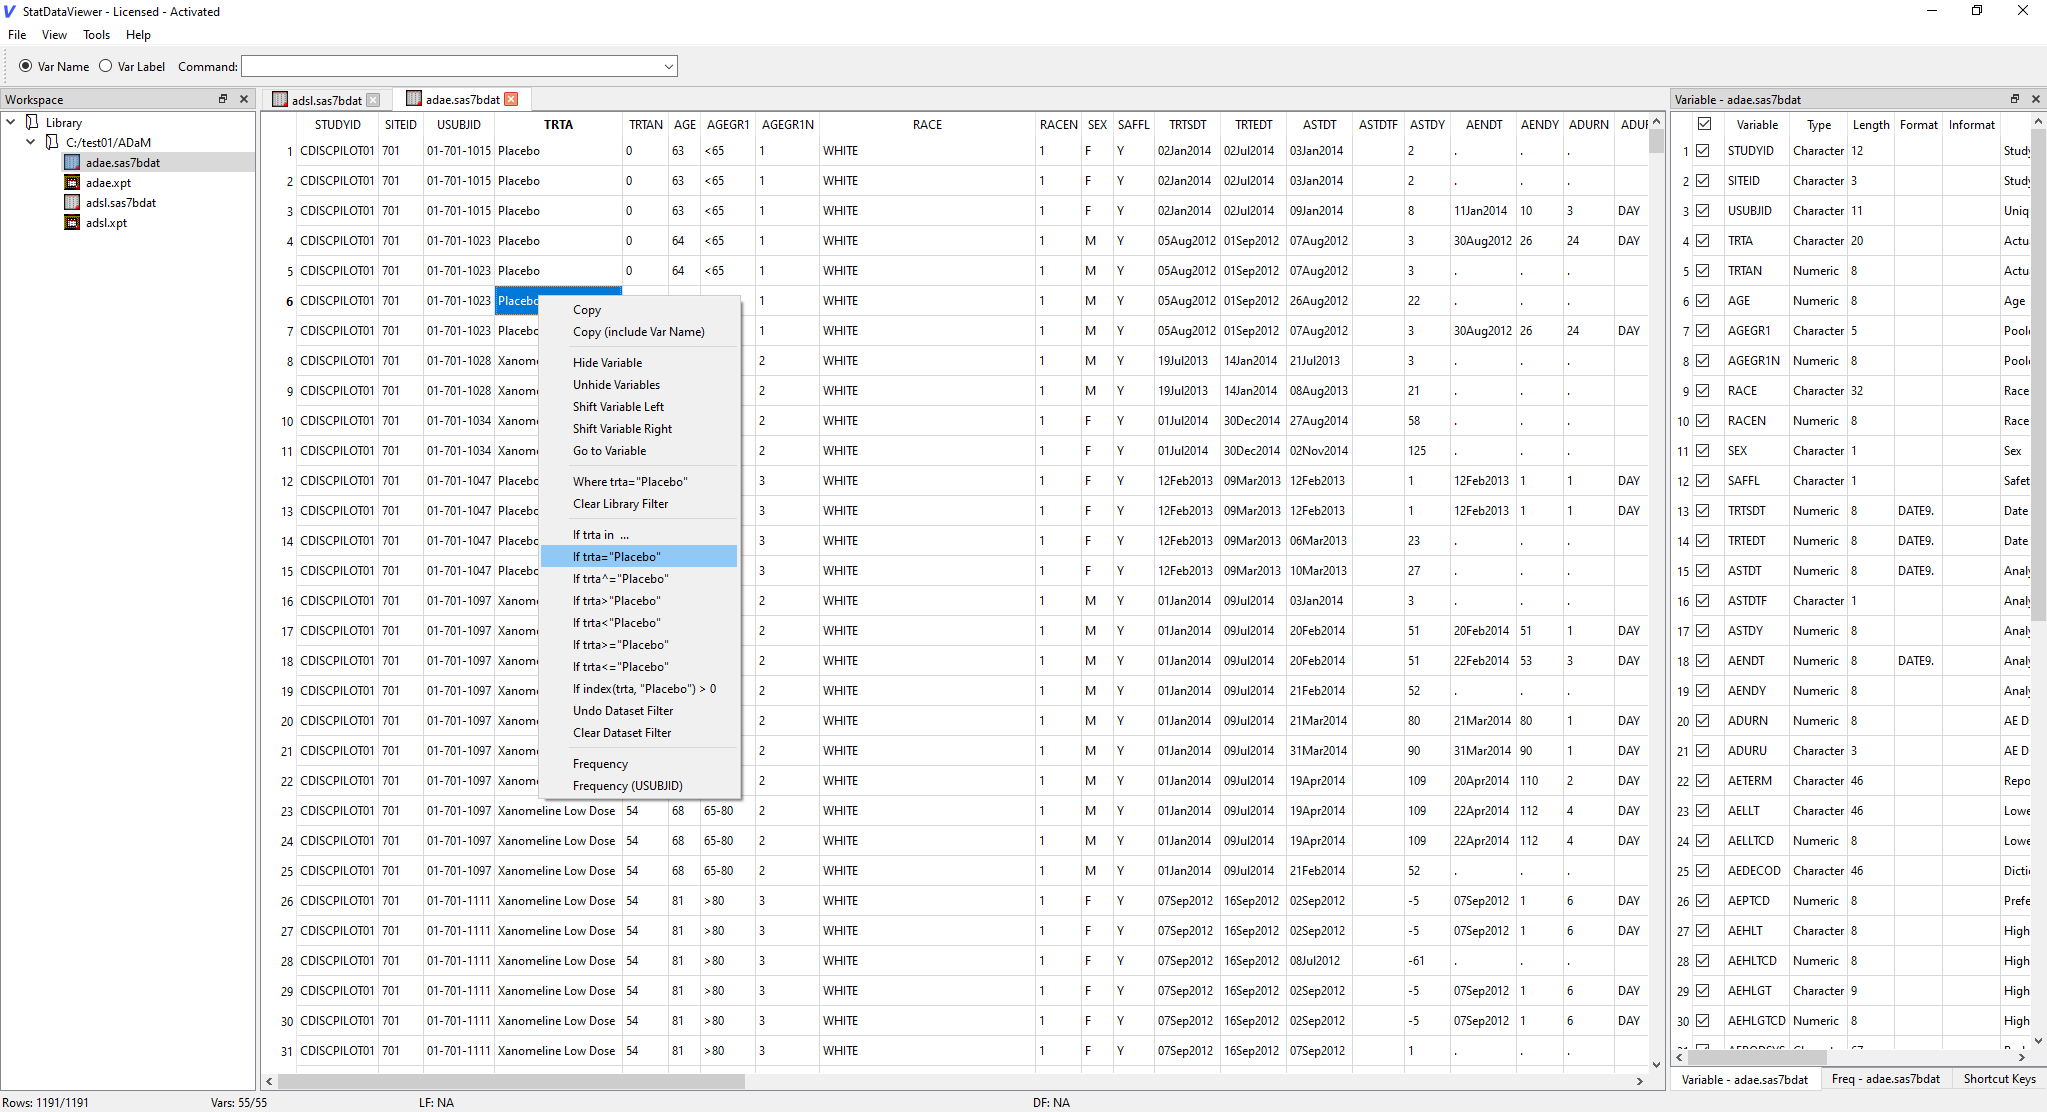The image size is (2047, 1112).
Task: Select Go to Variable
Action: (639, 451)
